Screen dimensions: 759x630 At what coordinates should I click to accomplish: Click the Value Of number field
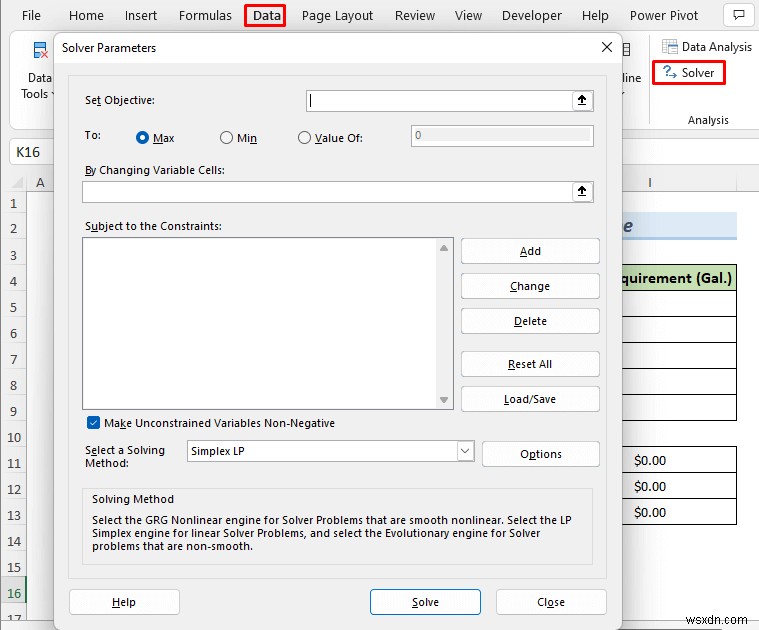pyautogui.click(x=502, y=136)
